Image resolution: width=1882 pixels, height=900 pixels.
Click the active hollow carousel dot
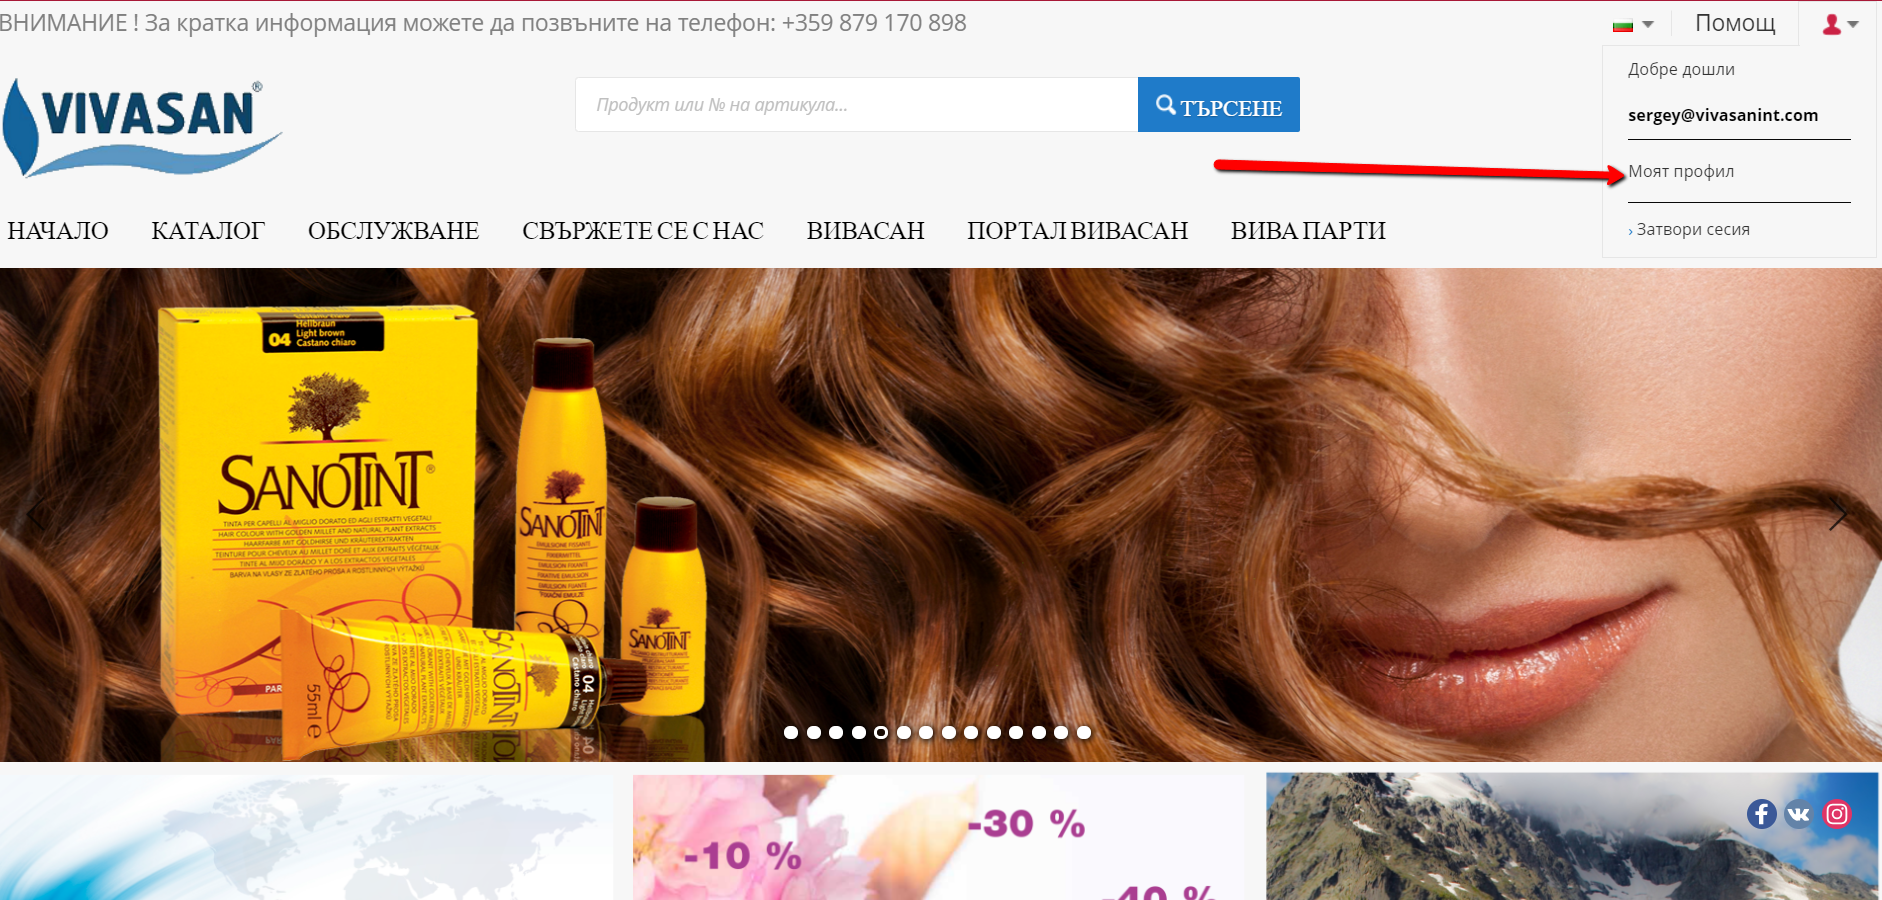click(x=881, y=732)
